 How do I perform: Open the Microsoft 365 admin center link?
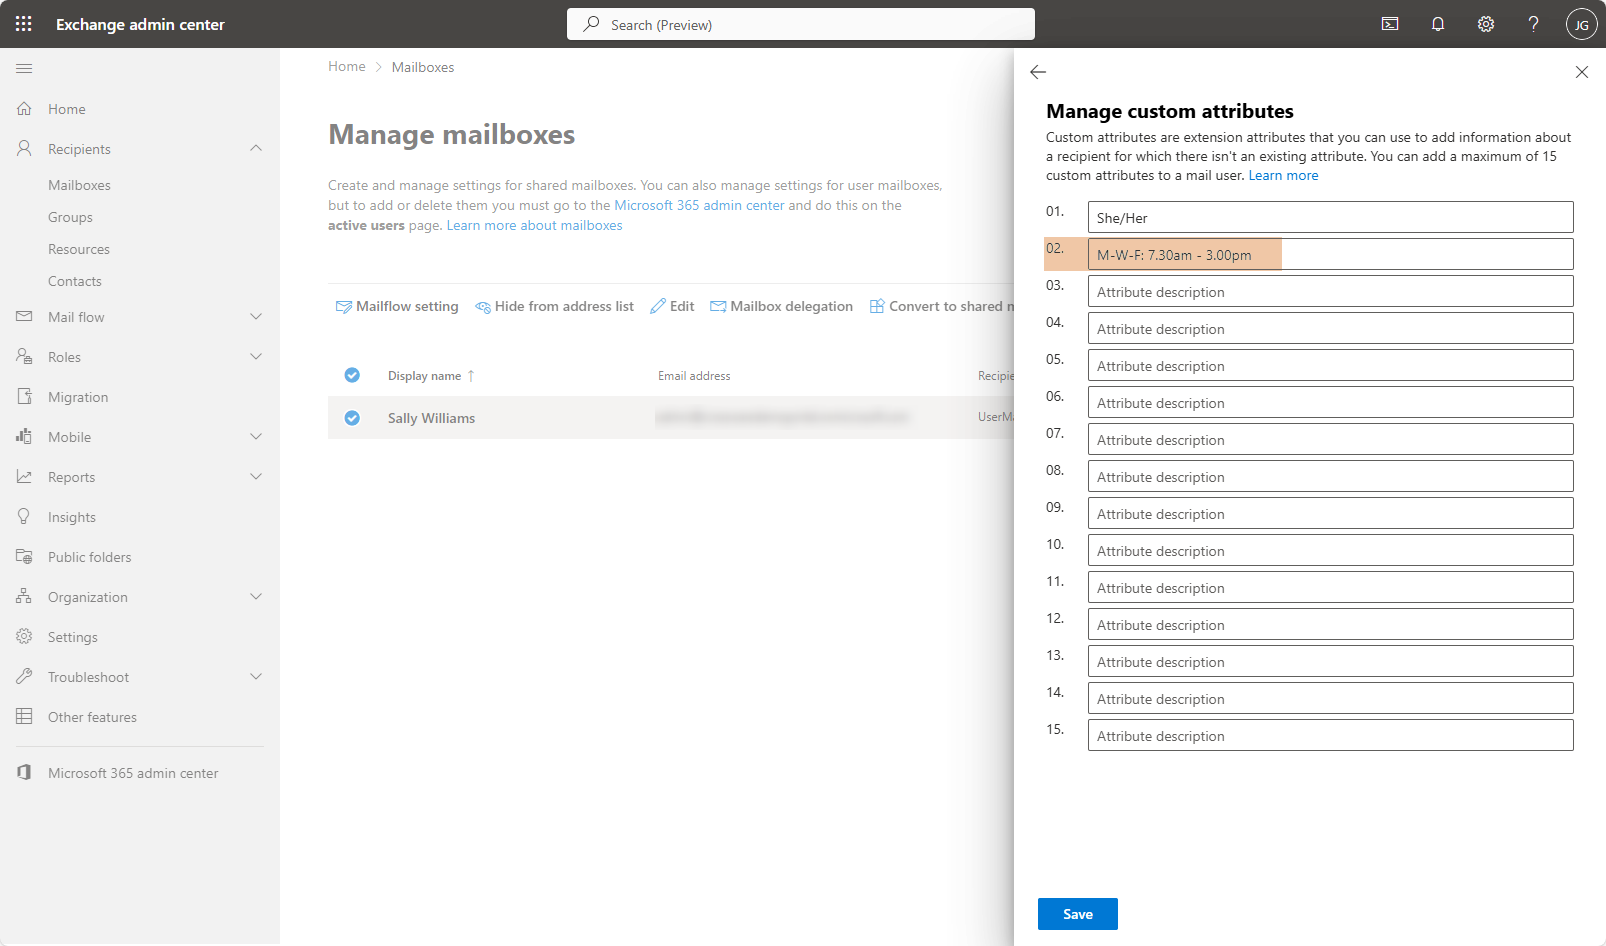pos(133,773)
